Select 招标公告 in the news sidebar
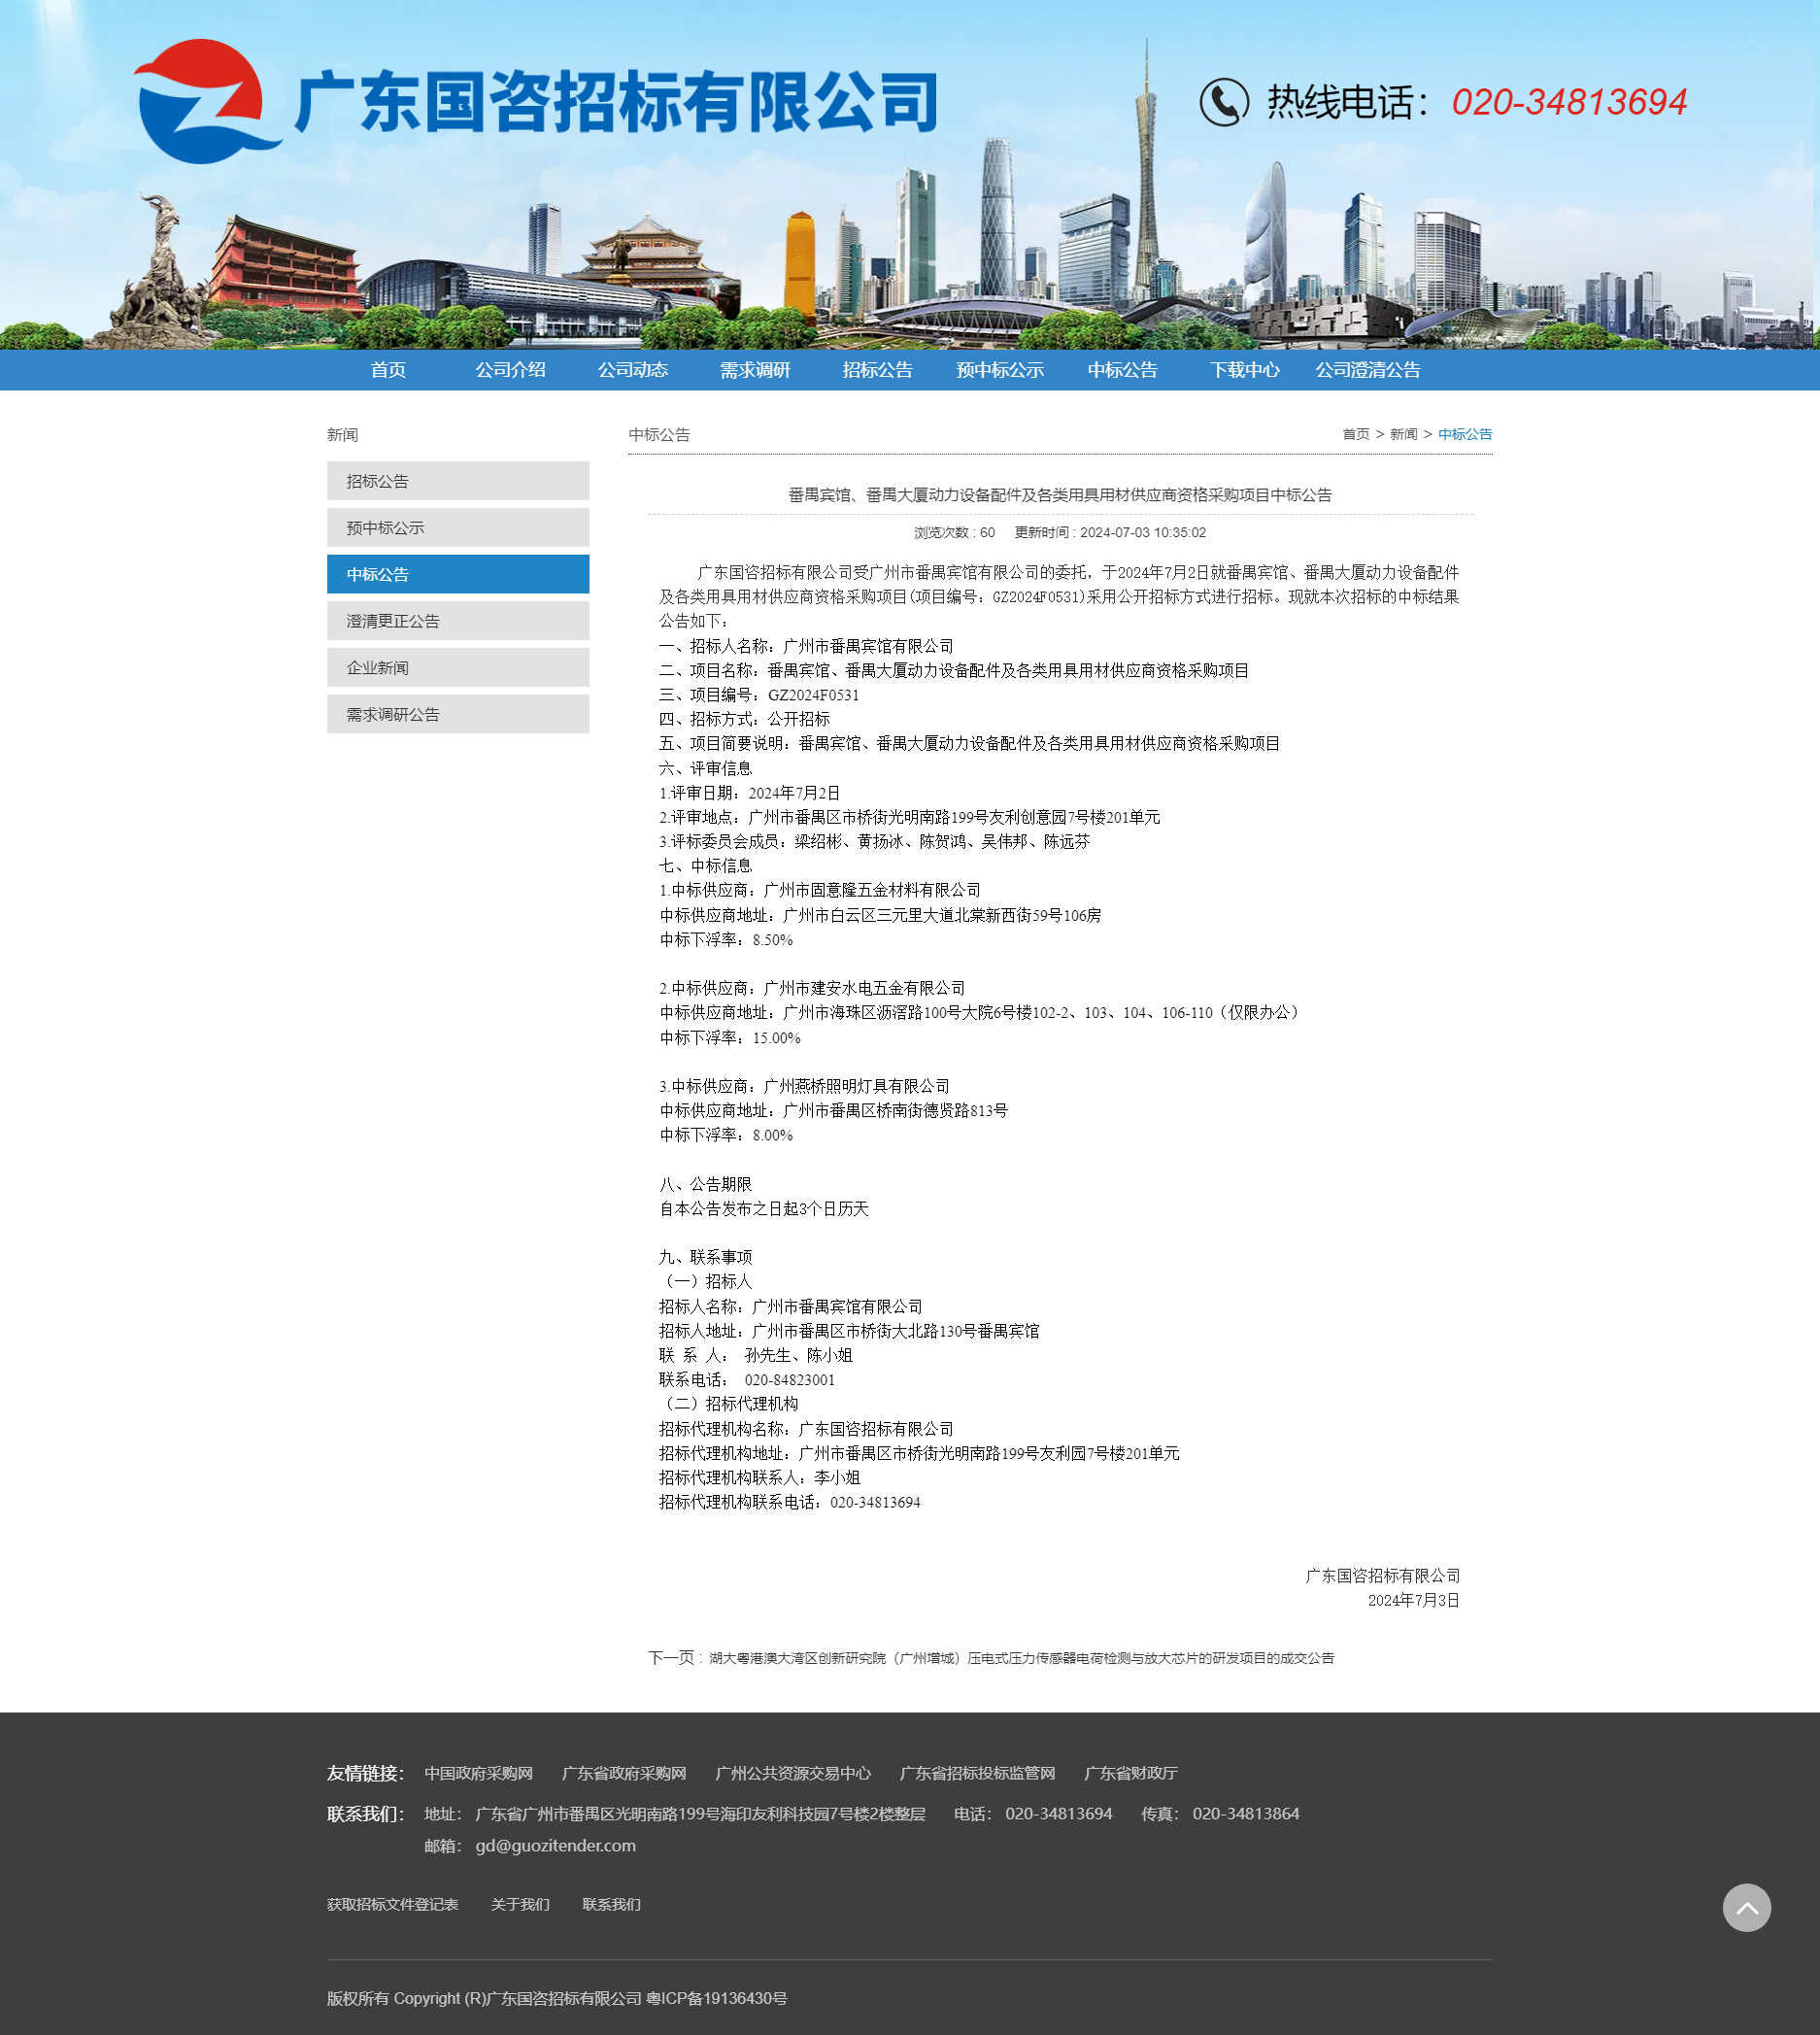This screenshot has width=1820, height=2035. pos(458,481)
